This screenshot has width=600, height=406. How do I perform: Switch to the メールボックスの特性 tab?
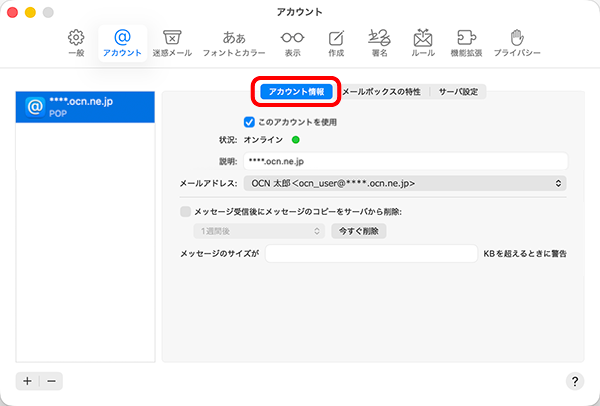(x=381, y=91)
